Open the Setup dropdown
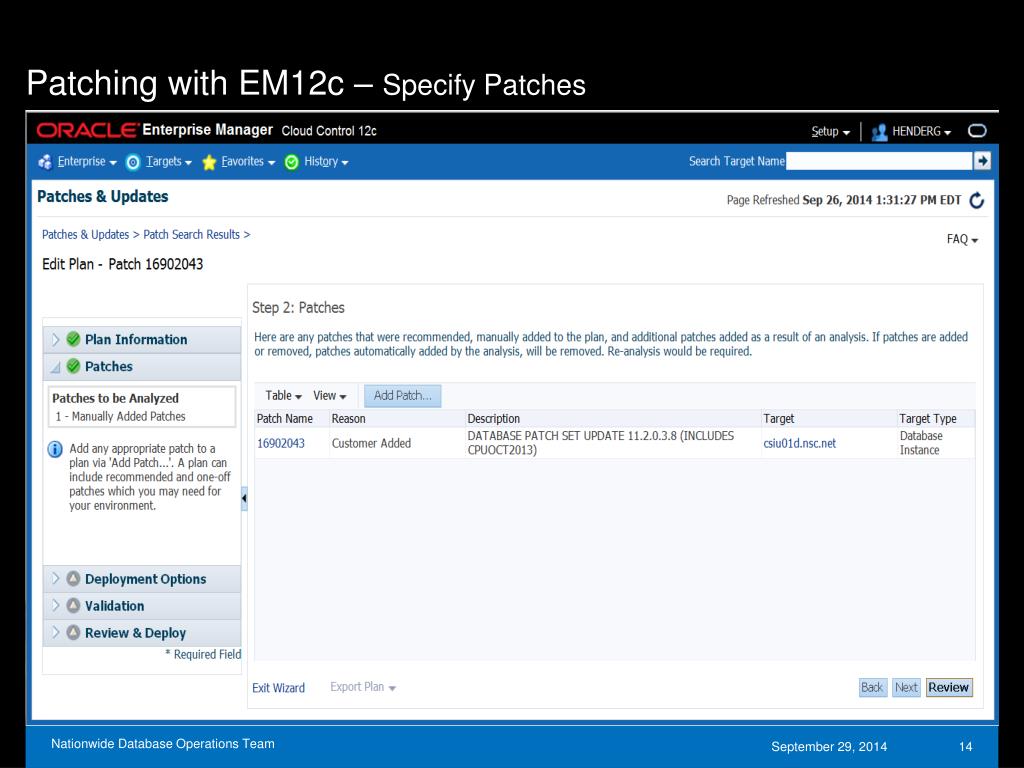This screenshot has height=768, width=1024. [831, 131]
